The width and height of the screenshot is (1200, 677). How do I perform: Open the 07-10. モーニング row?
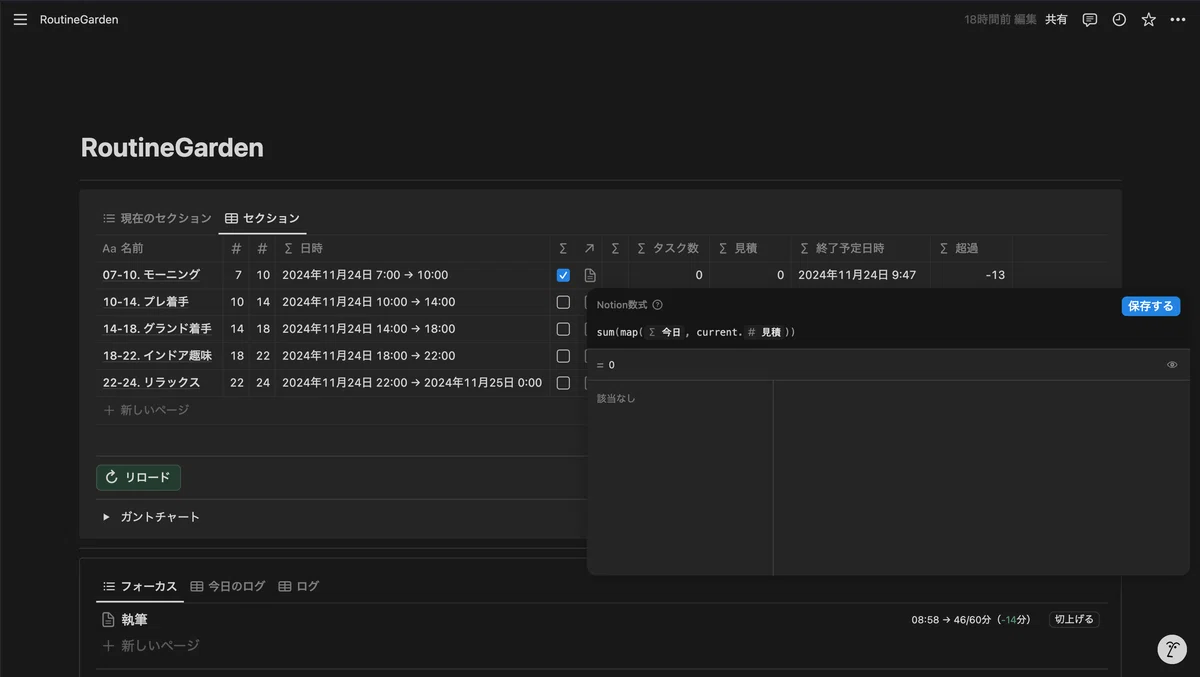tap(151, 275)
